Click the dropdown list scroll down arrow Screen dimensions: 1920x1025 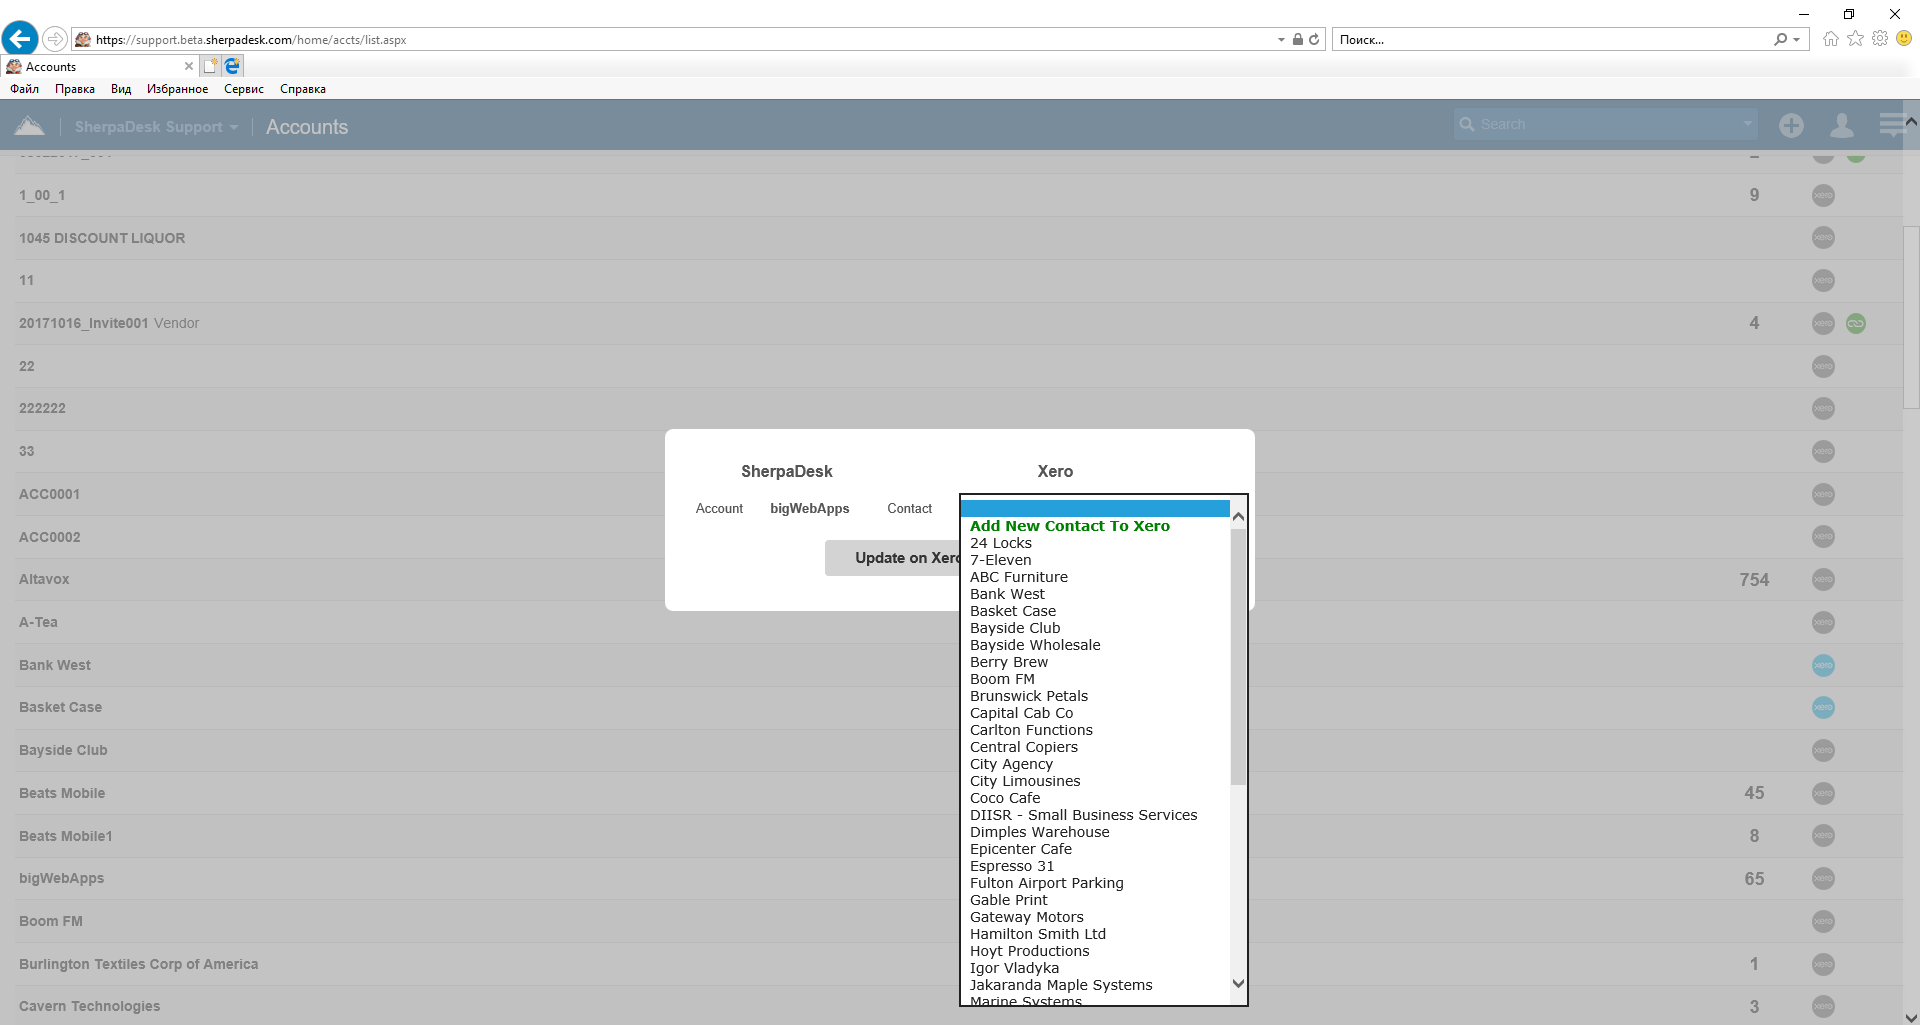pos(1238,983)
